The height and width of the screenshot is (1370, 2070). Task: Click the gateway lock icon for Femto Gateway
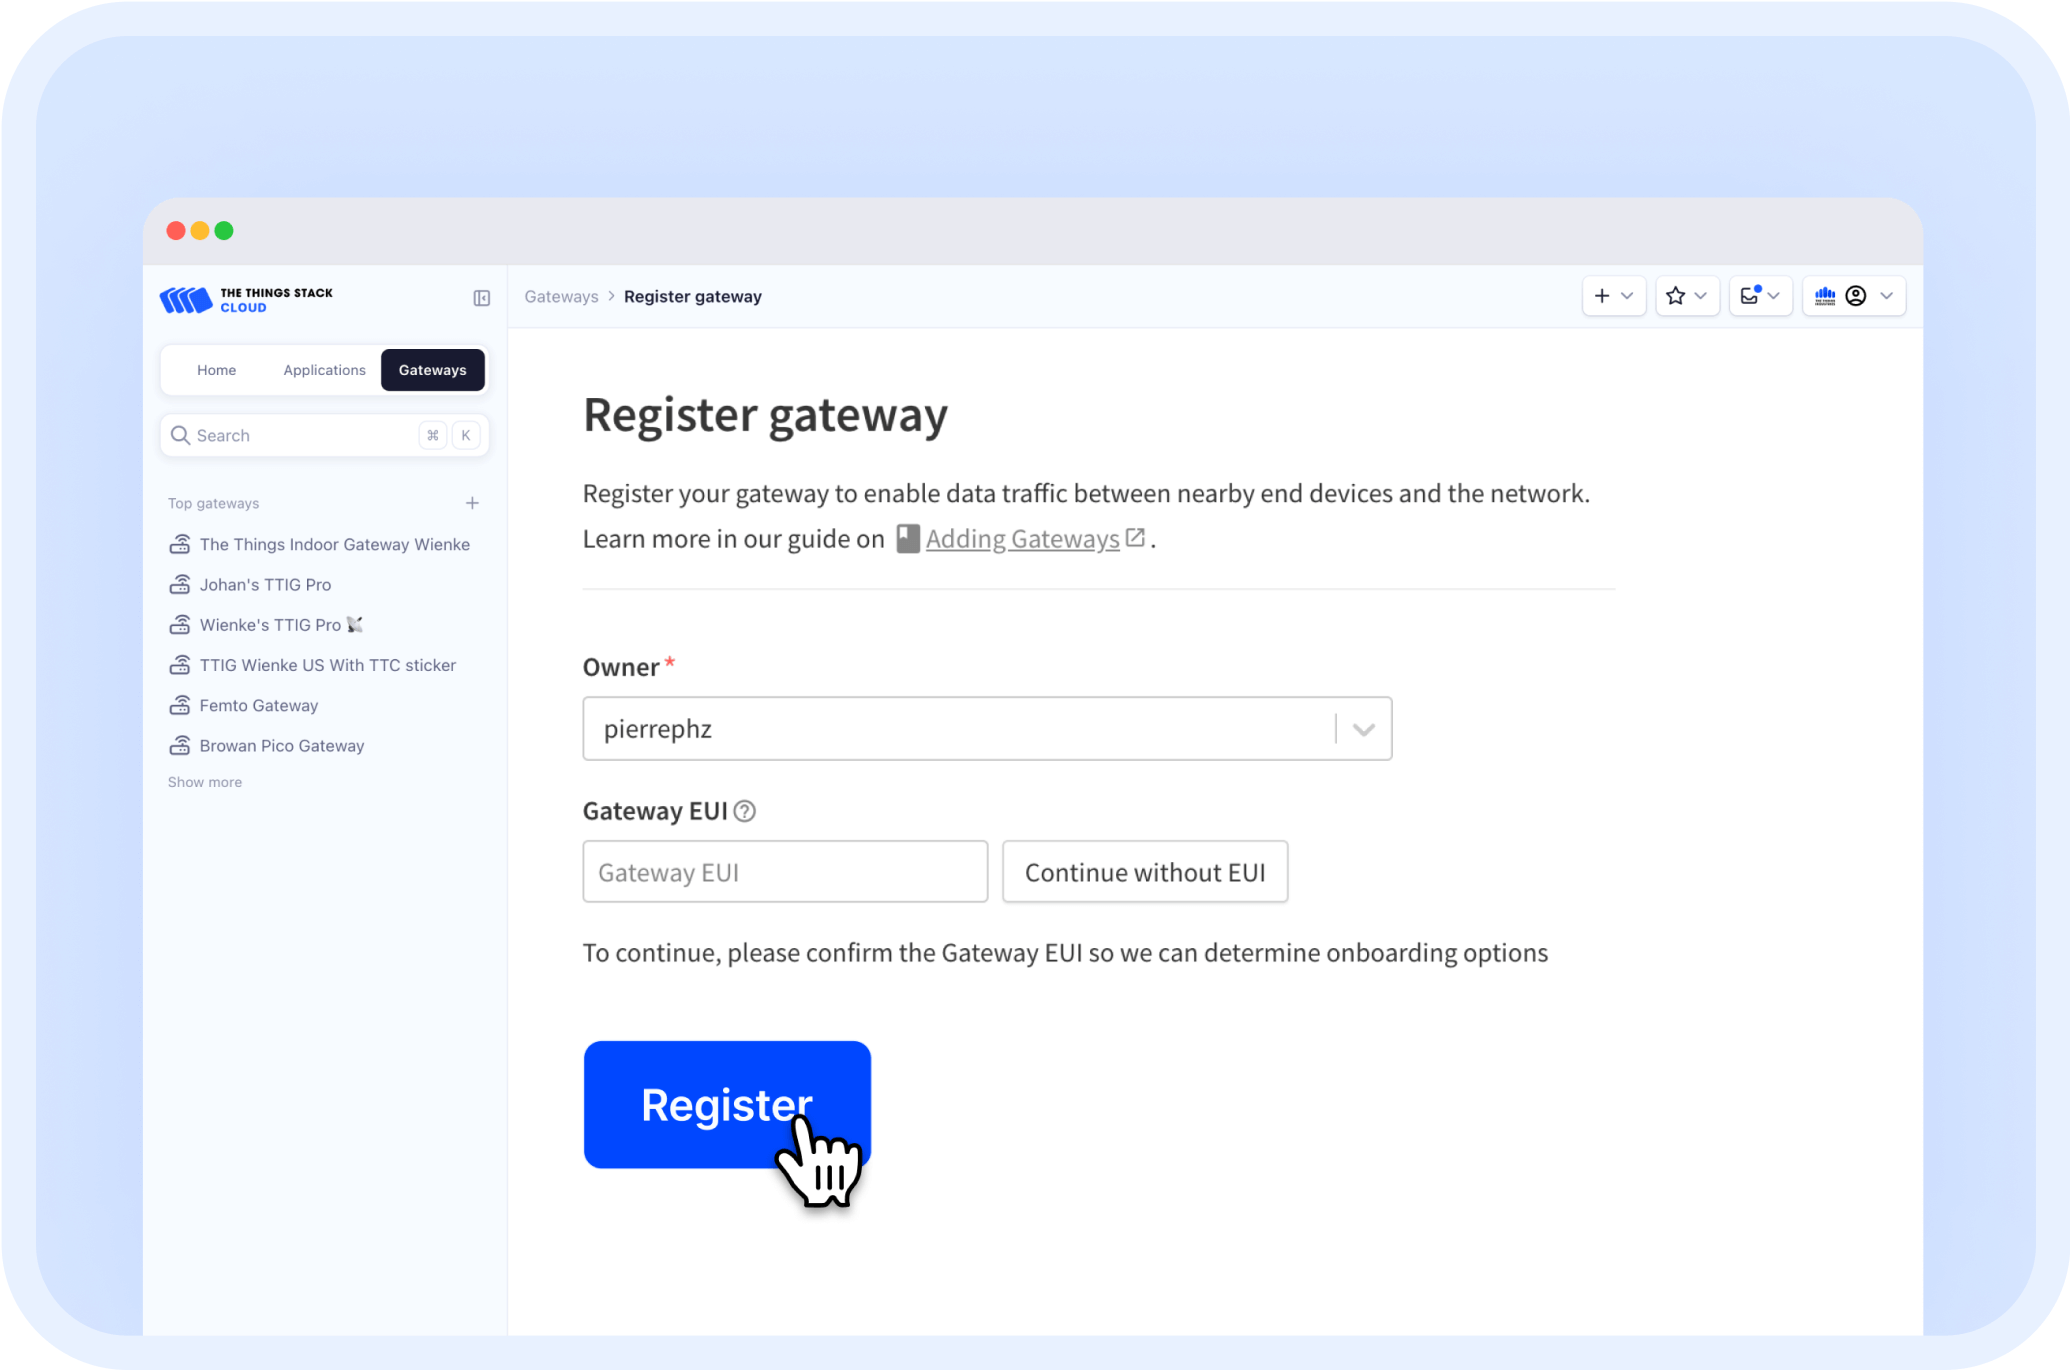click(180, 705)
